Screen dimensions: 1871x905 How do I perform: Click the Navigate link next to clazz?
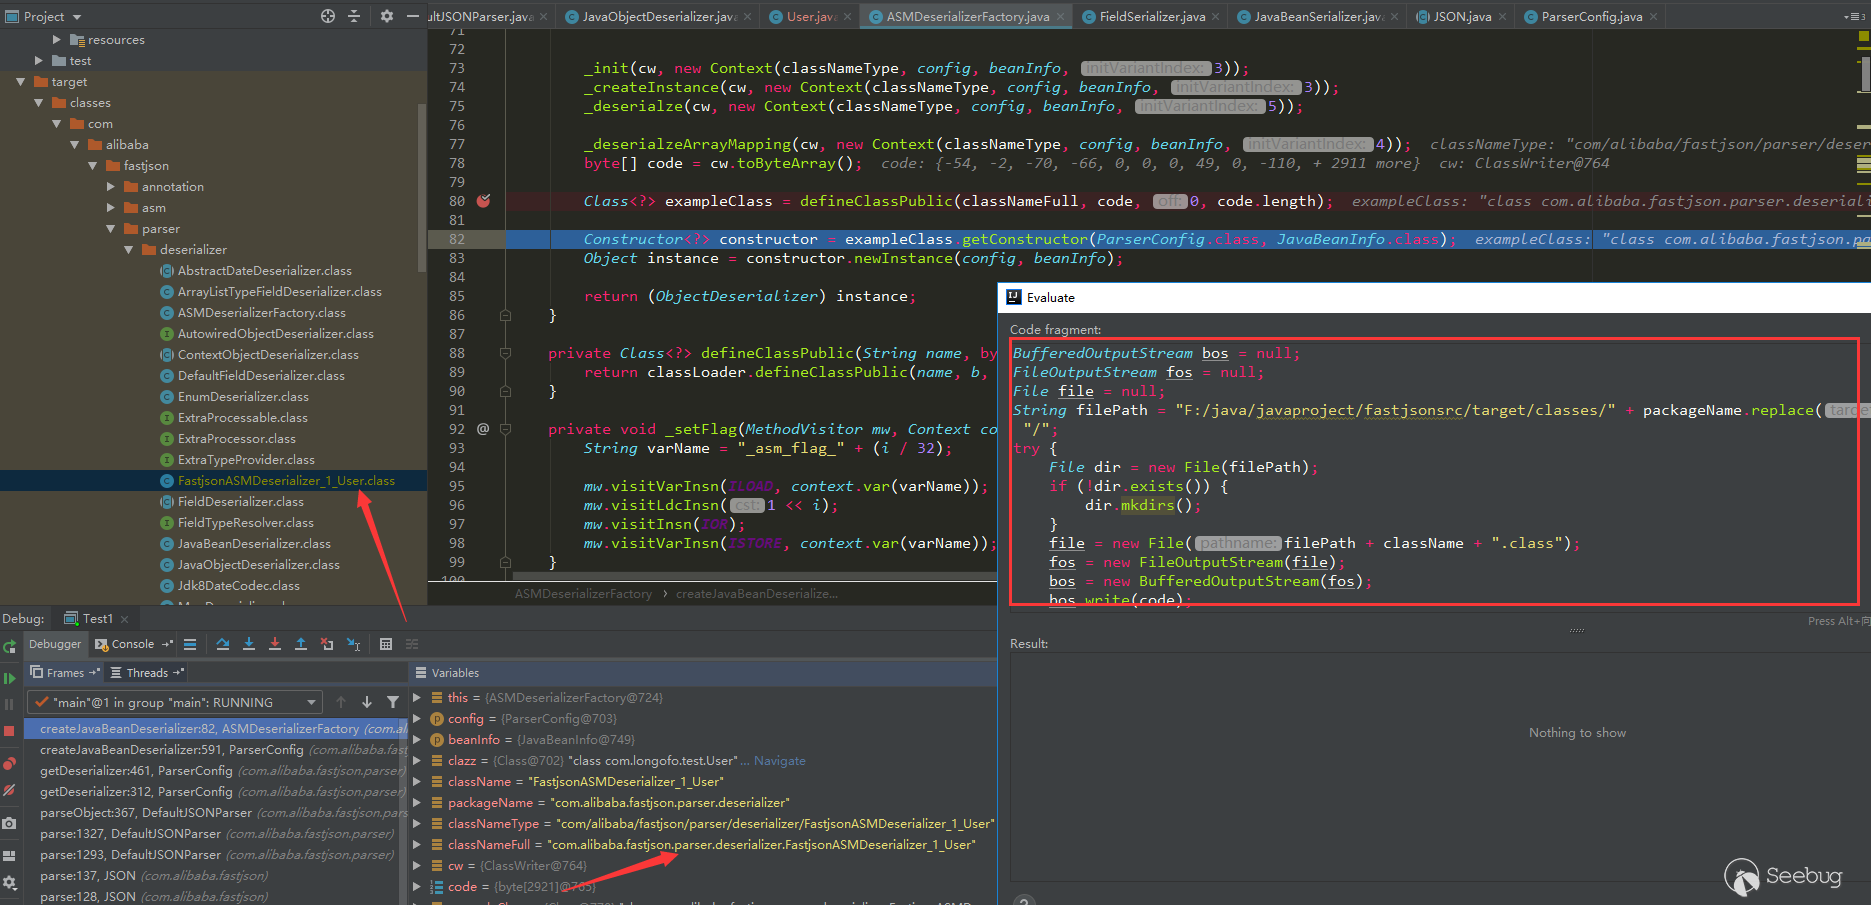click(779, 761)
